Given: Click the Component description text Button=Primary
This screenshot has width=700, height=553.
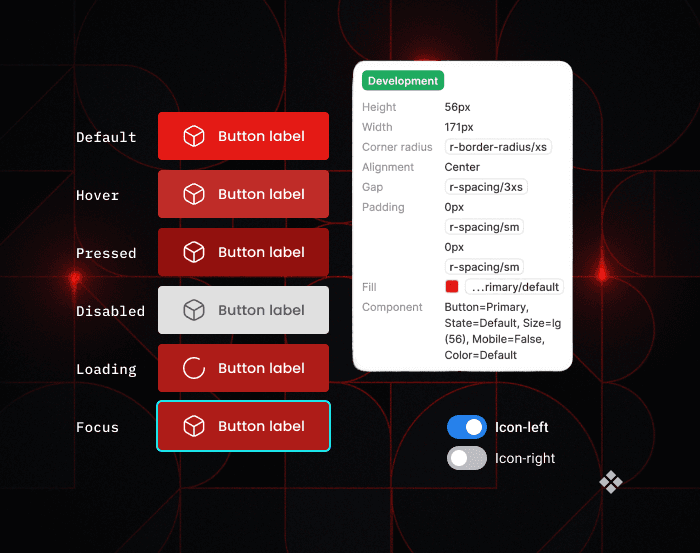Looking at the screenshot, I should [x=503, y=331].
